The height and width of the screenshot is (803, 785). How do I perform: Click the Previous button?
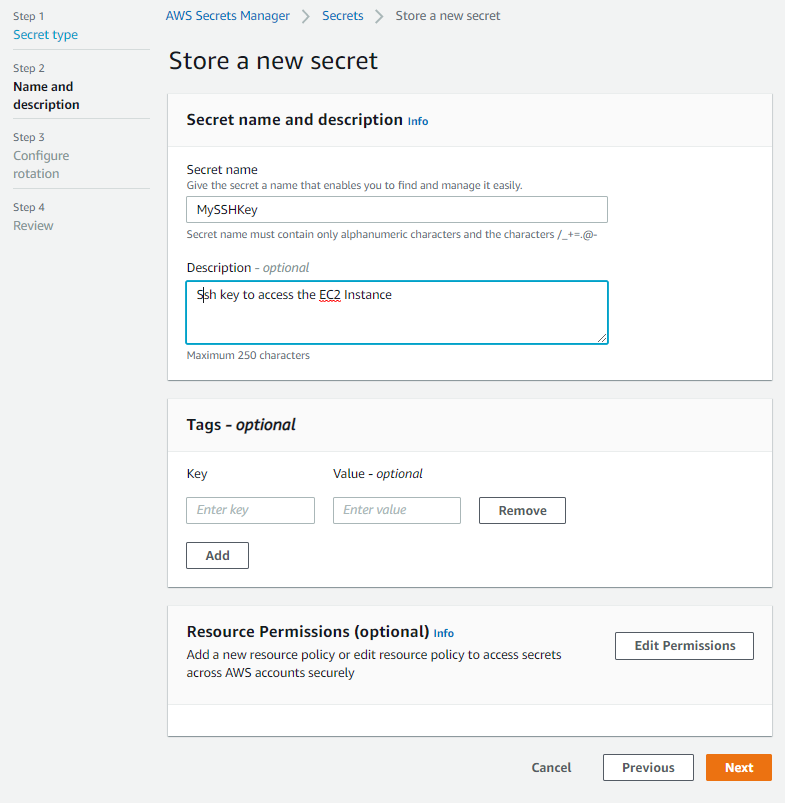point(647,767)
